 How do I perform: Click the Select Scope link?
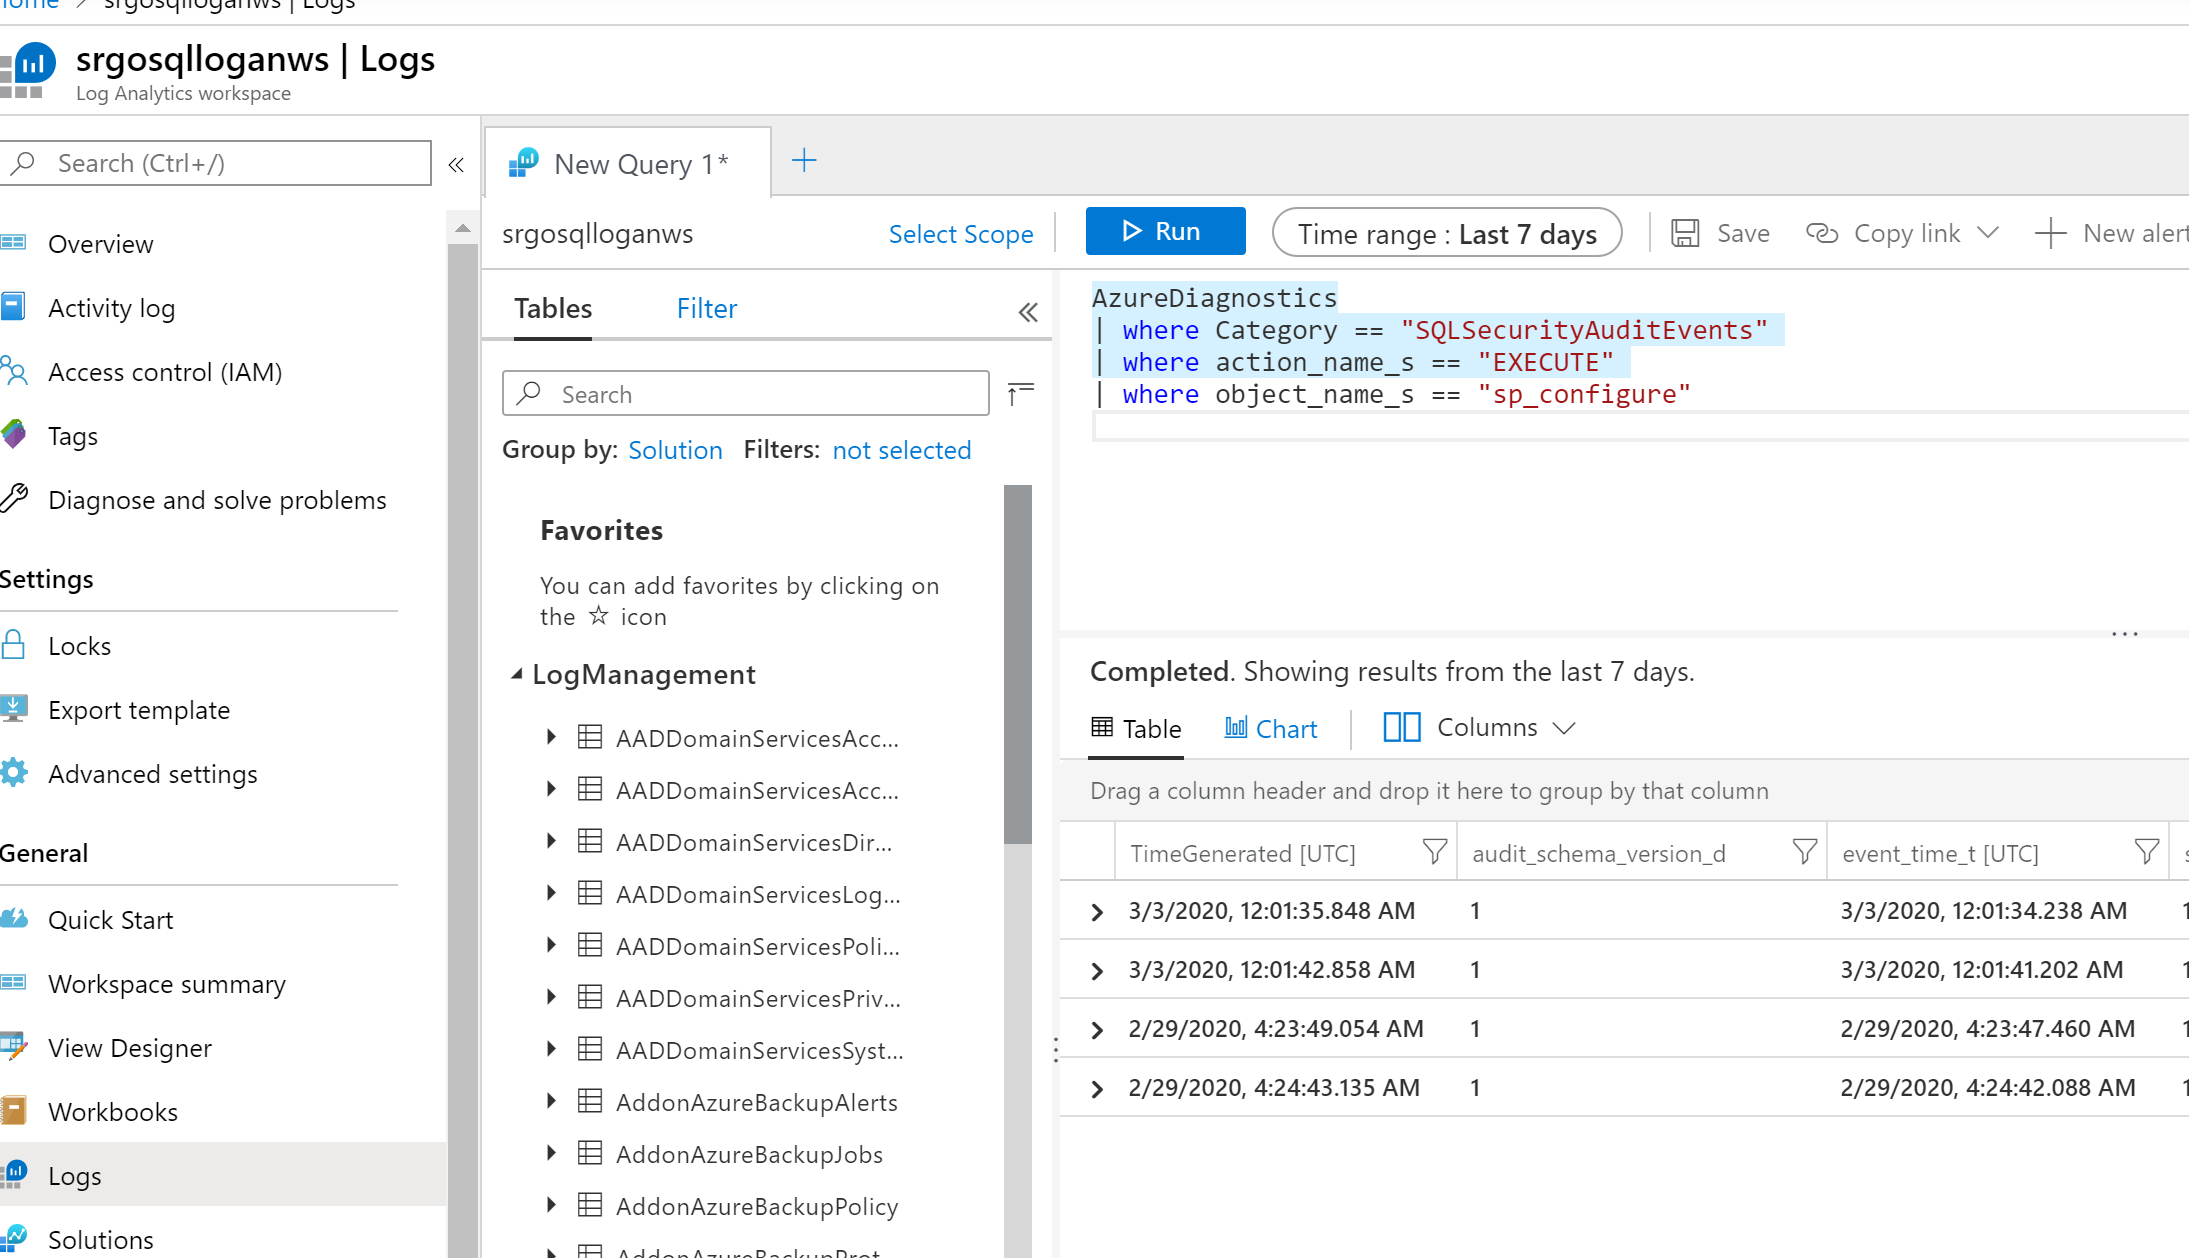(x=961, y=234)
